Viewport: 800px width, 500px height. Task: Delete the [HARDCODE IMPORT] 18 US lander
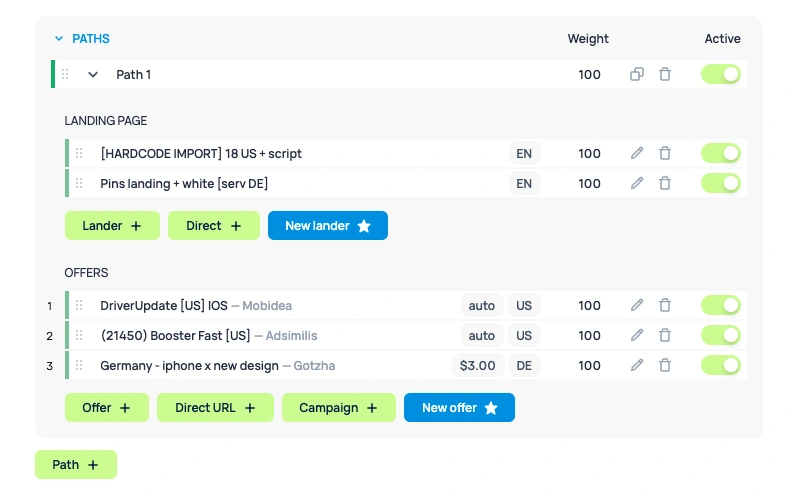pyautogui.click(x=665, y=153)
